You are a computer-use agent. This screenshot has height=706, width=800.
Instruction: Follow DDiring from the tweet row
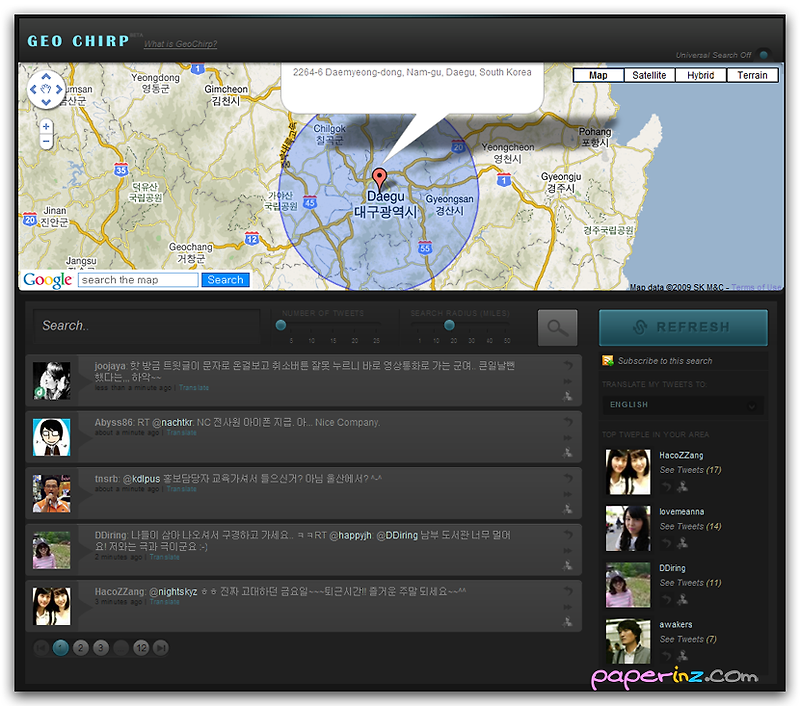click(568, 566)
